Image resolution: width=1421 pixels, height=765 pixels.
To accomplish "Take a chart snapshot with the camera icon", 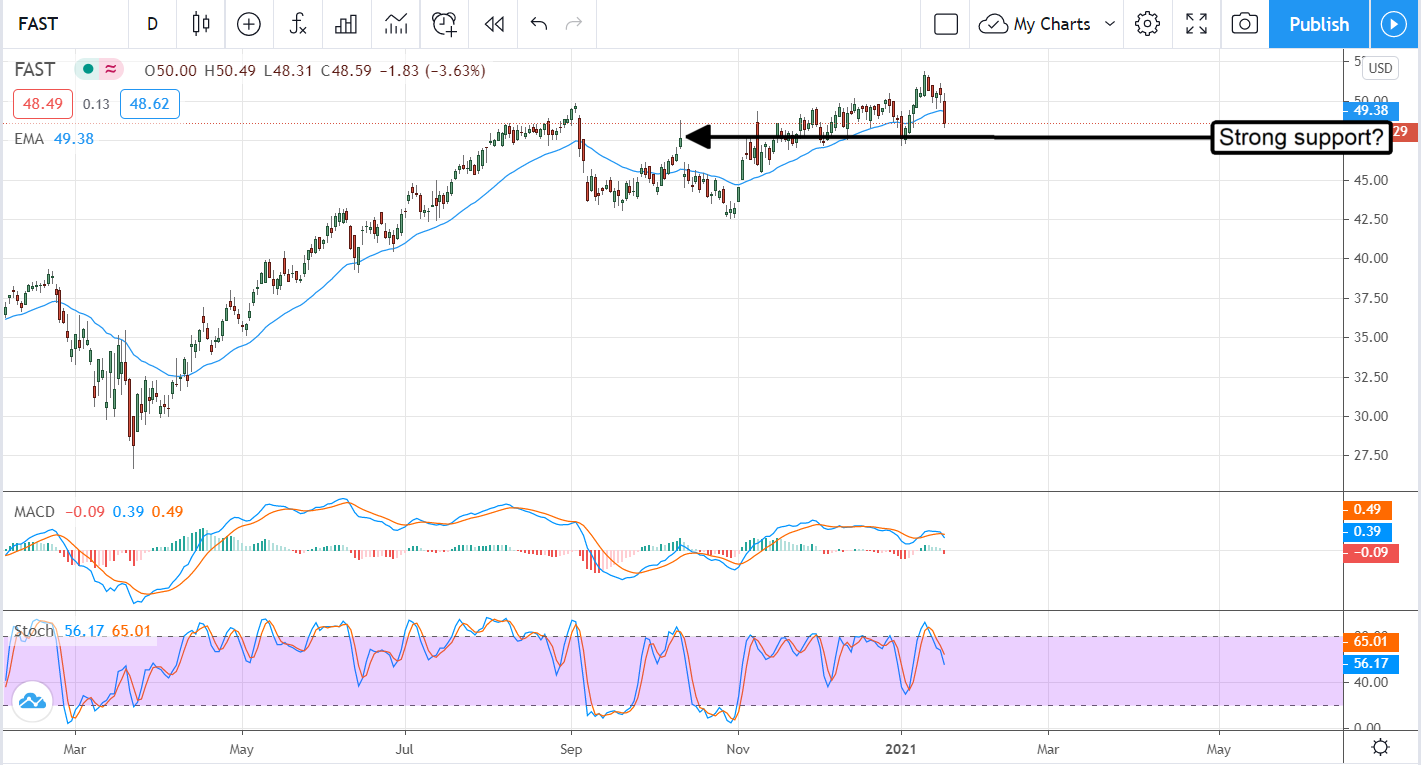I will 1244,24.
